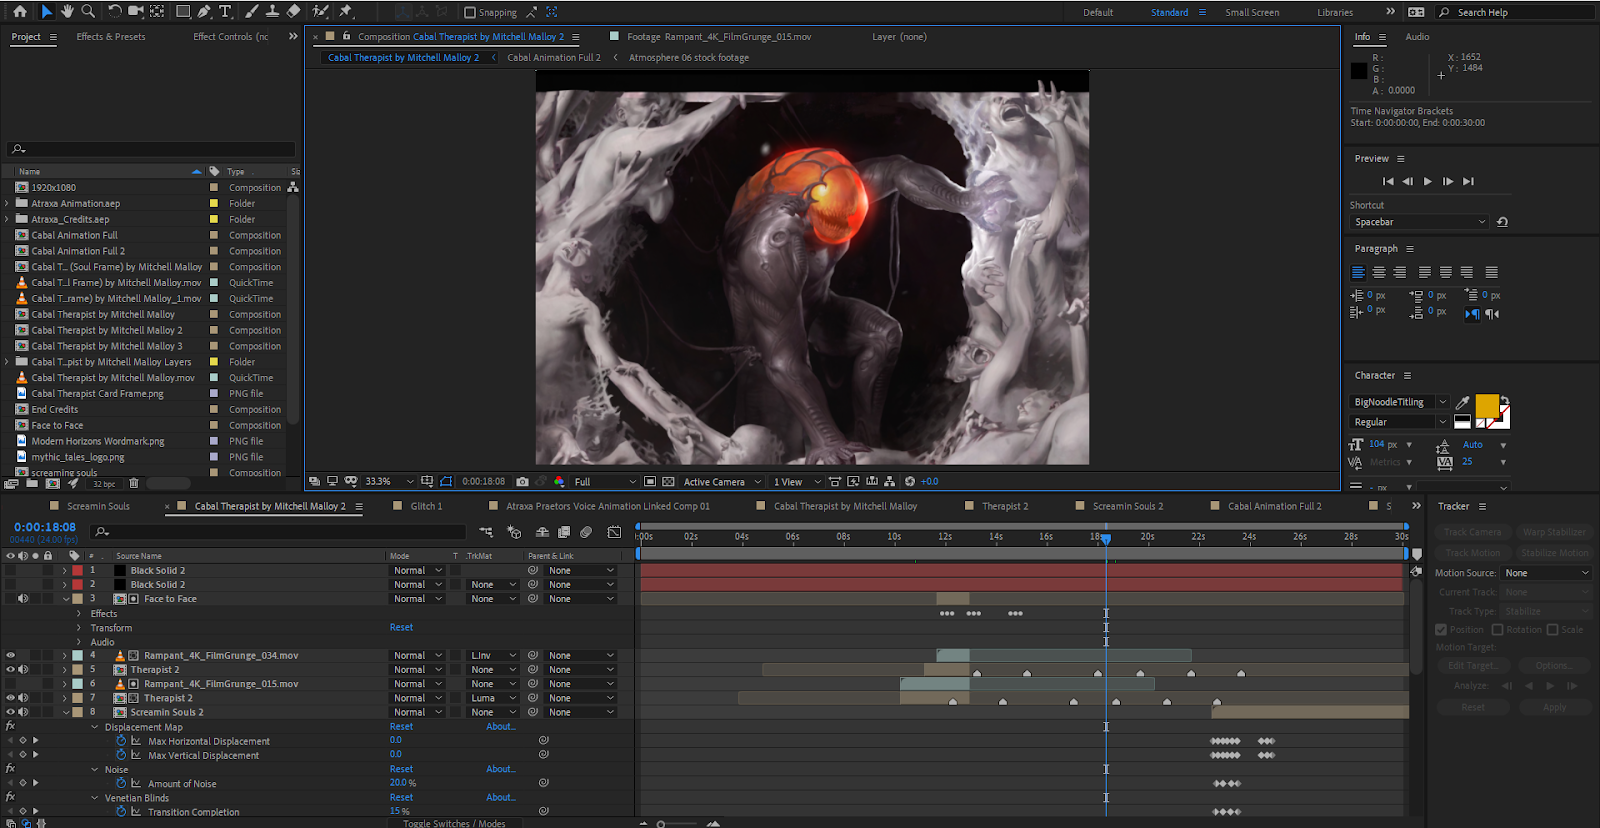Screen dimensions: 1600x828
Task: Click the timeline zoom slider handle
Action: pyautogui.click(x=661, y=824)
